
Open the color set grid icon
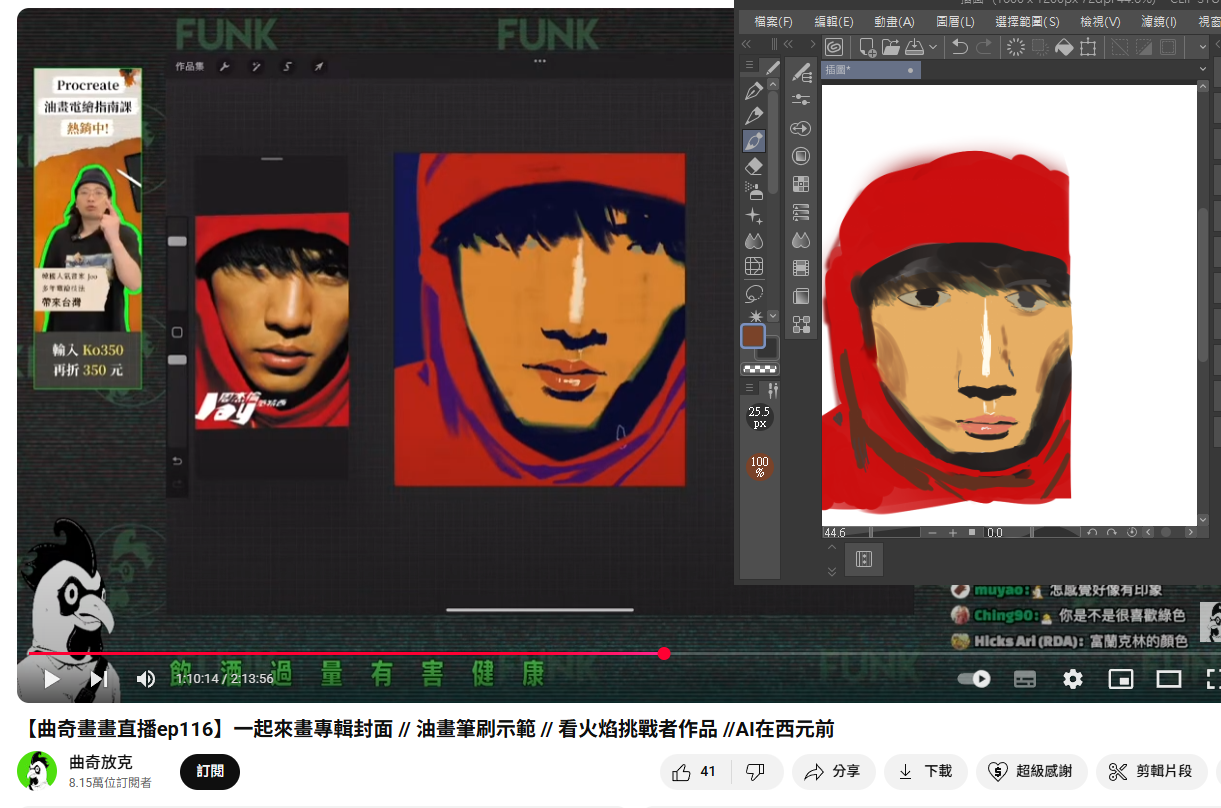(x=800, y=184)
